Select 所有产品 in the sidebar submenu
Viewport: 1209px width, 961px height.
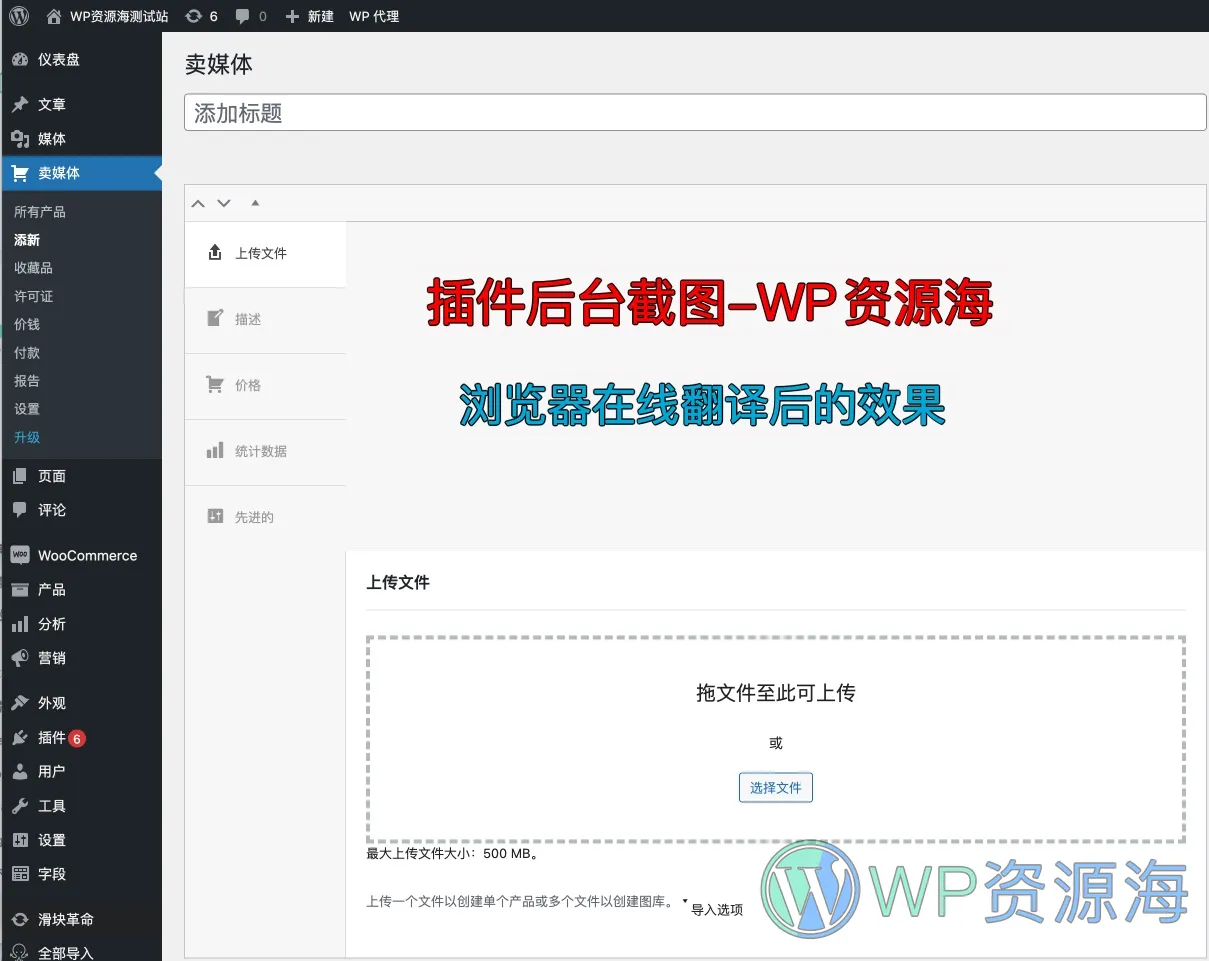pyautogui.click(x=40, y=212)
